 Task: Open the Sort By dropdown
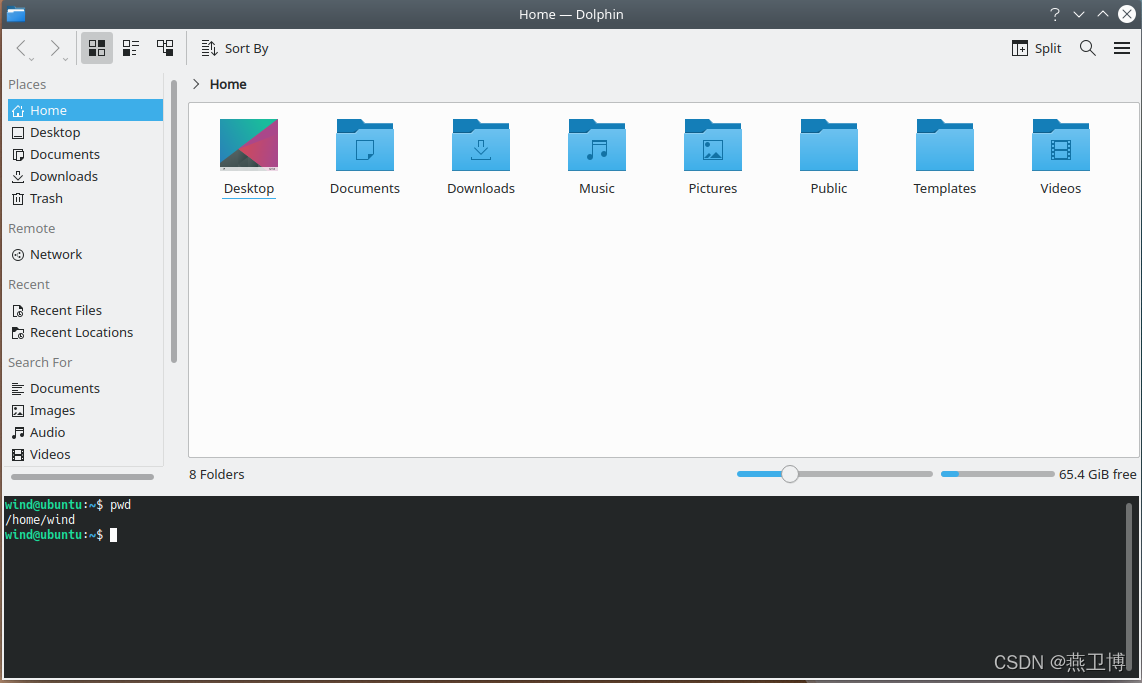coord(236,48)
